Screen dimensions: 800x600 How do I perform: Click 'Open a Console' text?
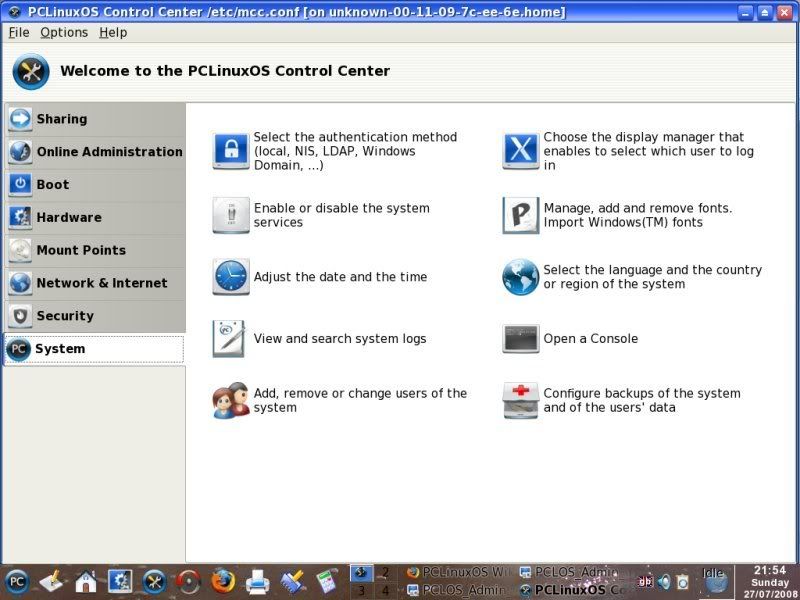[x=590, y=339]
